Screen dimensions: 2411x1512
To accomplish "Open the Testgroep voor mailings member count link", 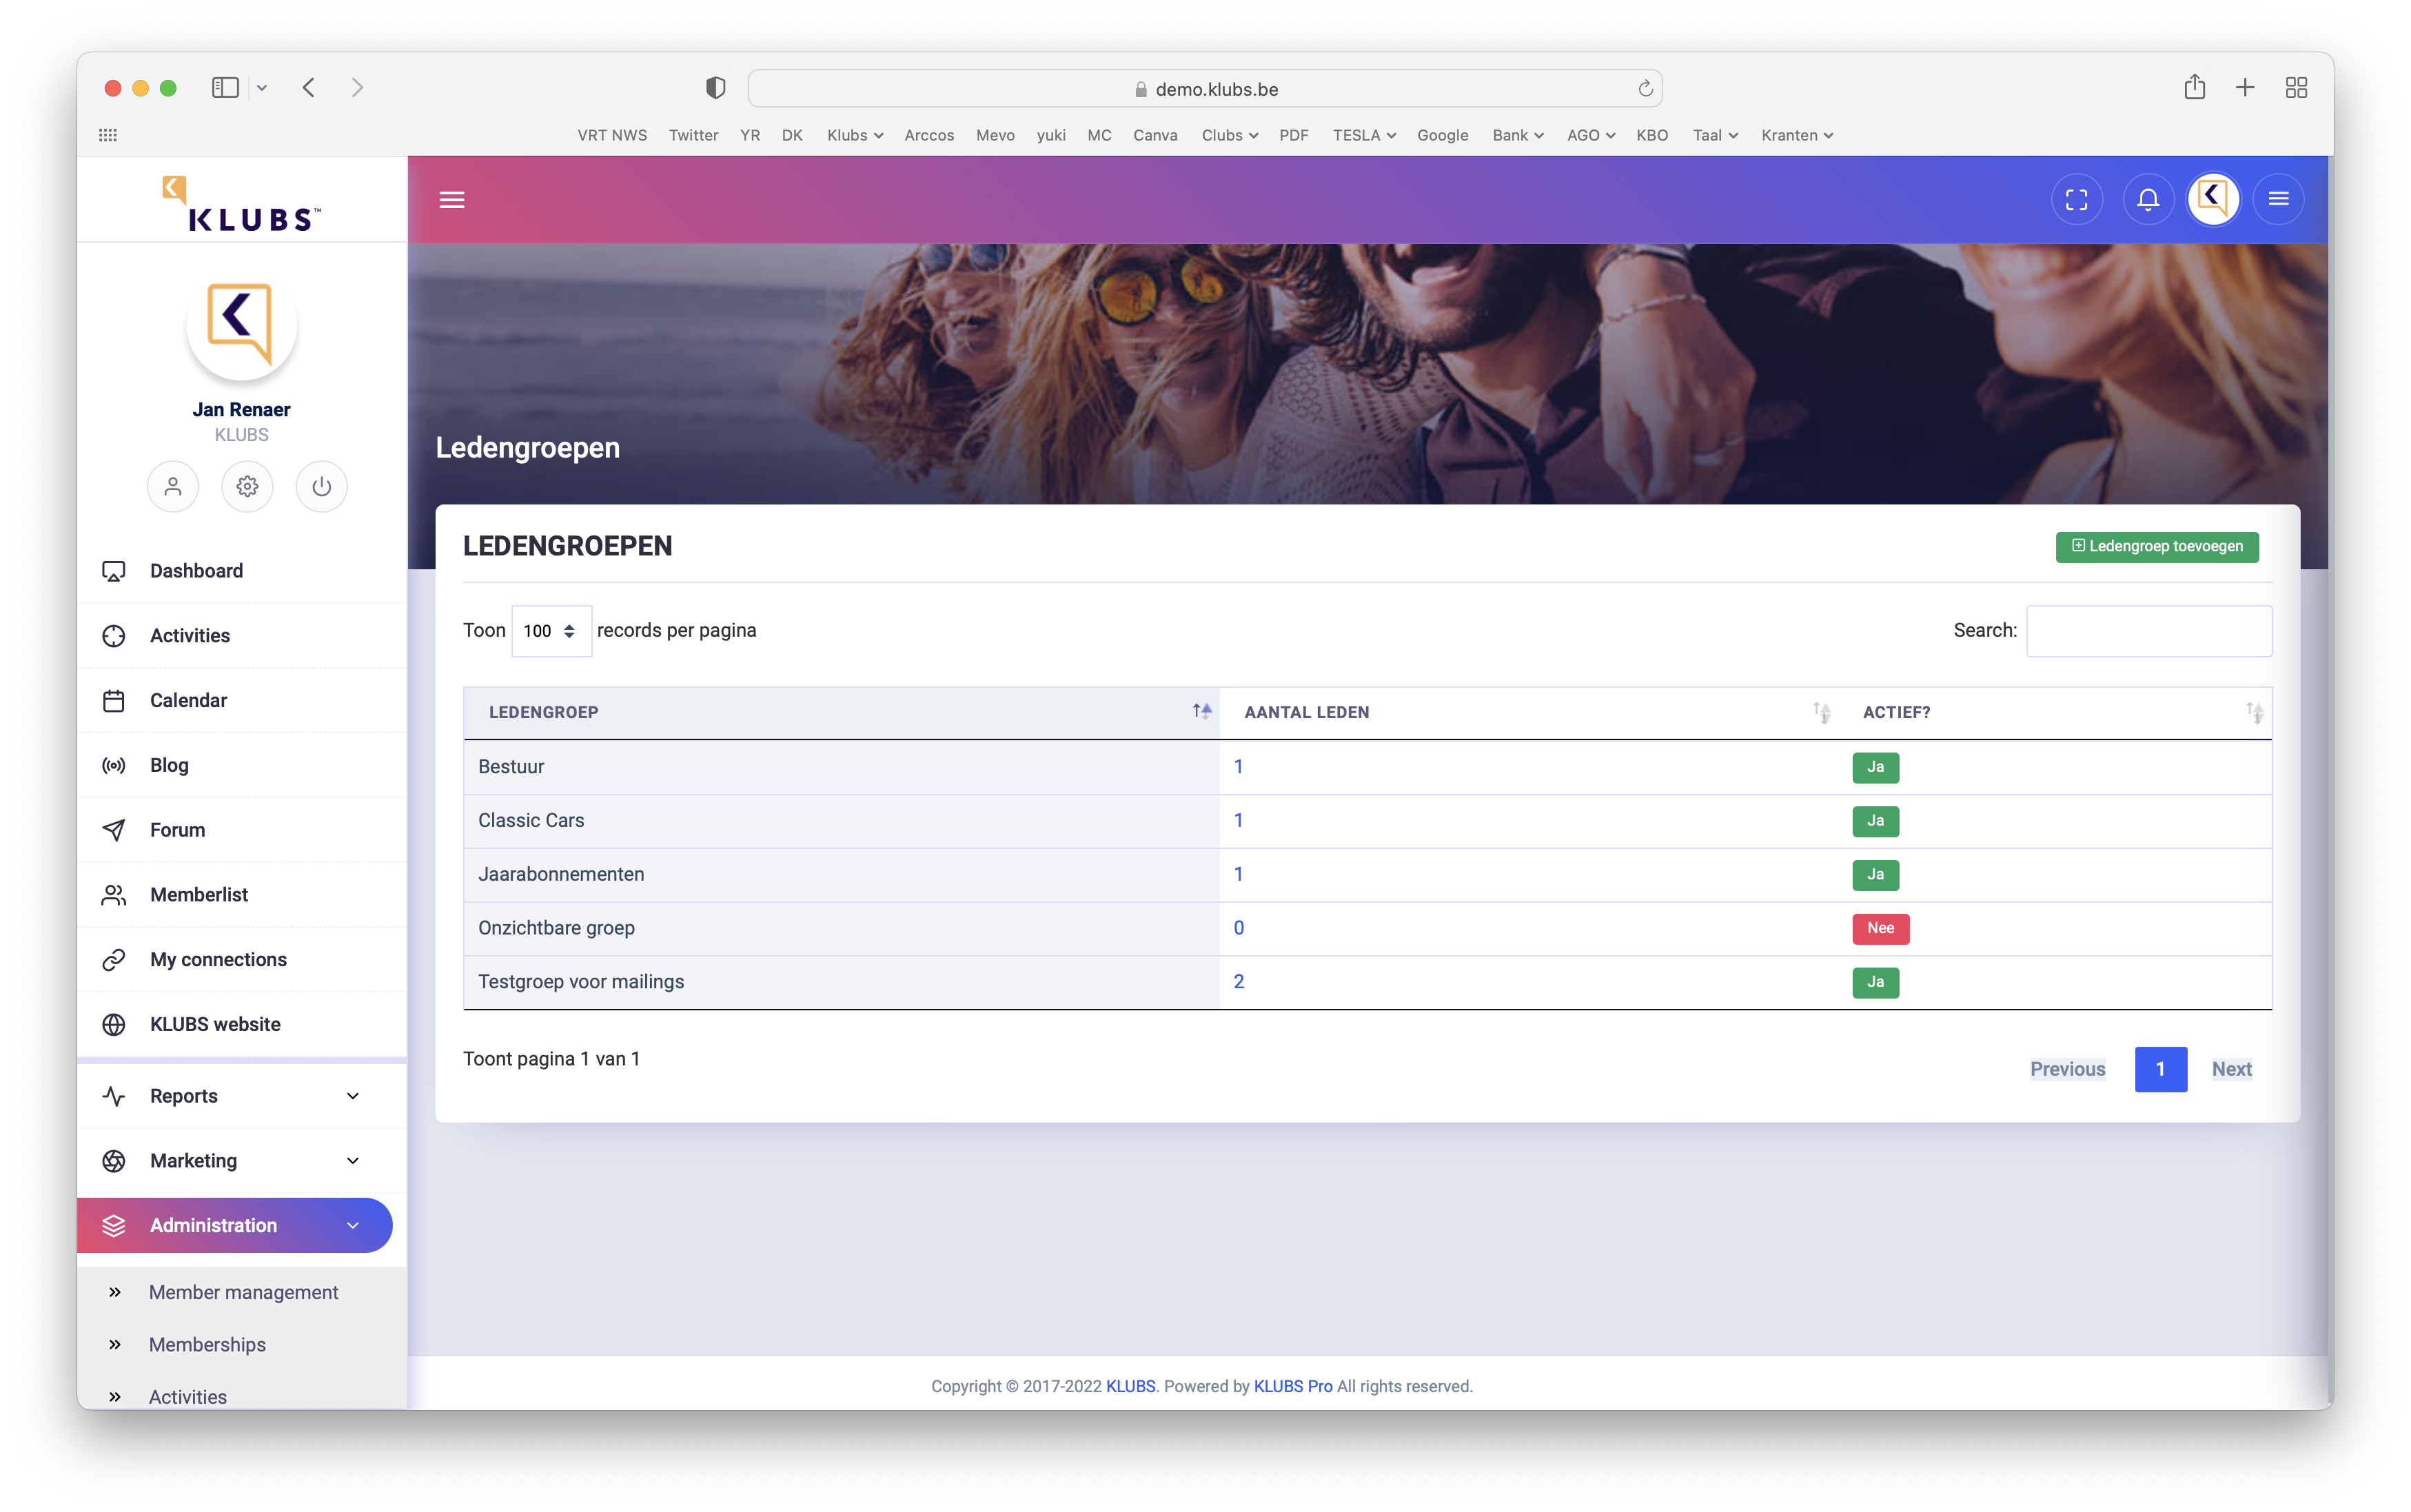I will (x=1238, y=982).
